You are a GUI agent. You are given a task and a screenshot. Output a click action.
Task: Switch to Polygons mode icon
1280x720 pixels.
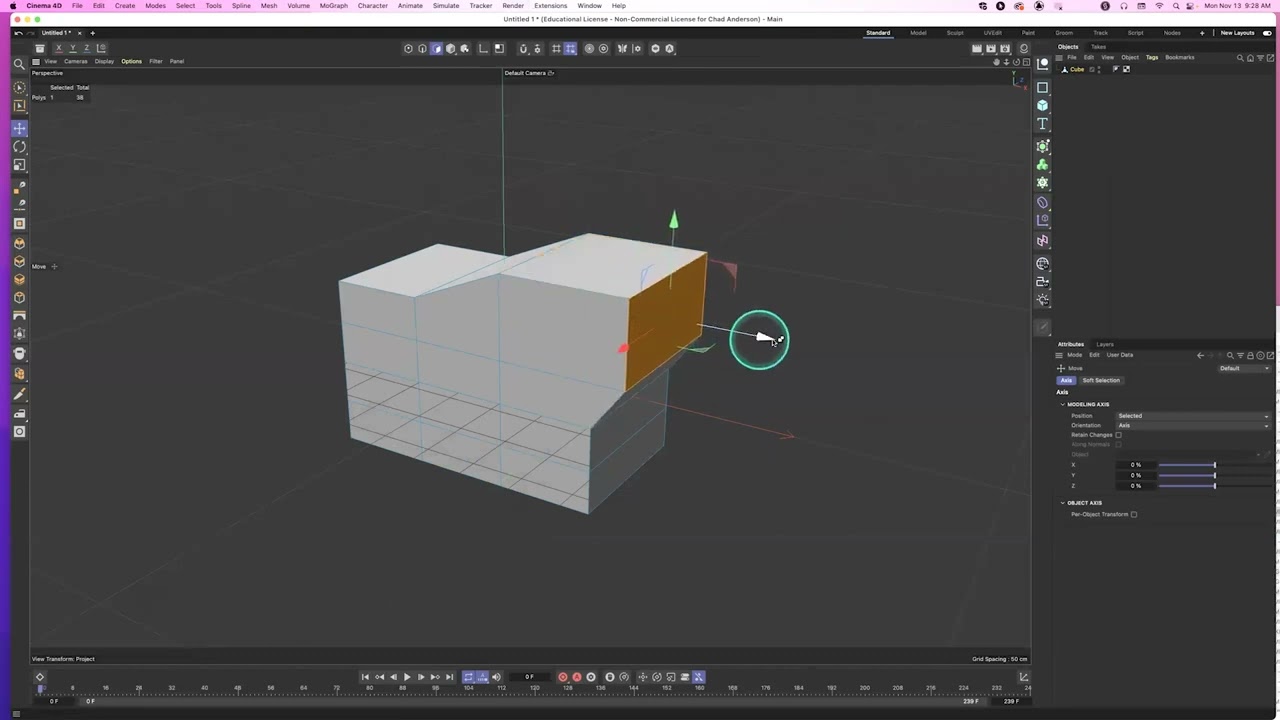tap(436, 48)
